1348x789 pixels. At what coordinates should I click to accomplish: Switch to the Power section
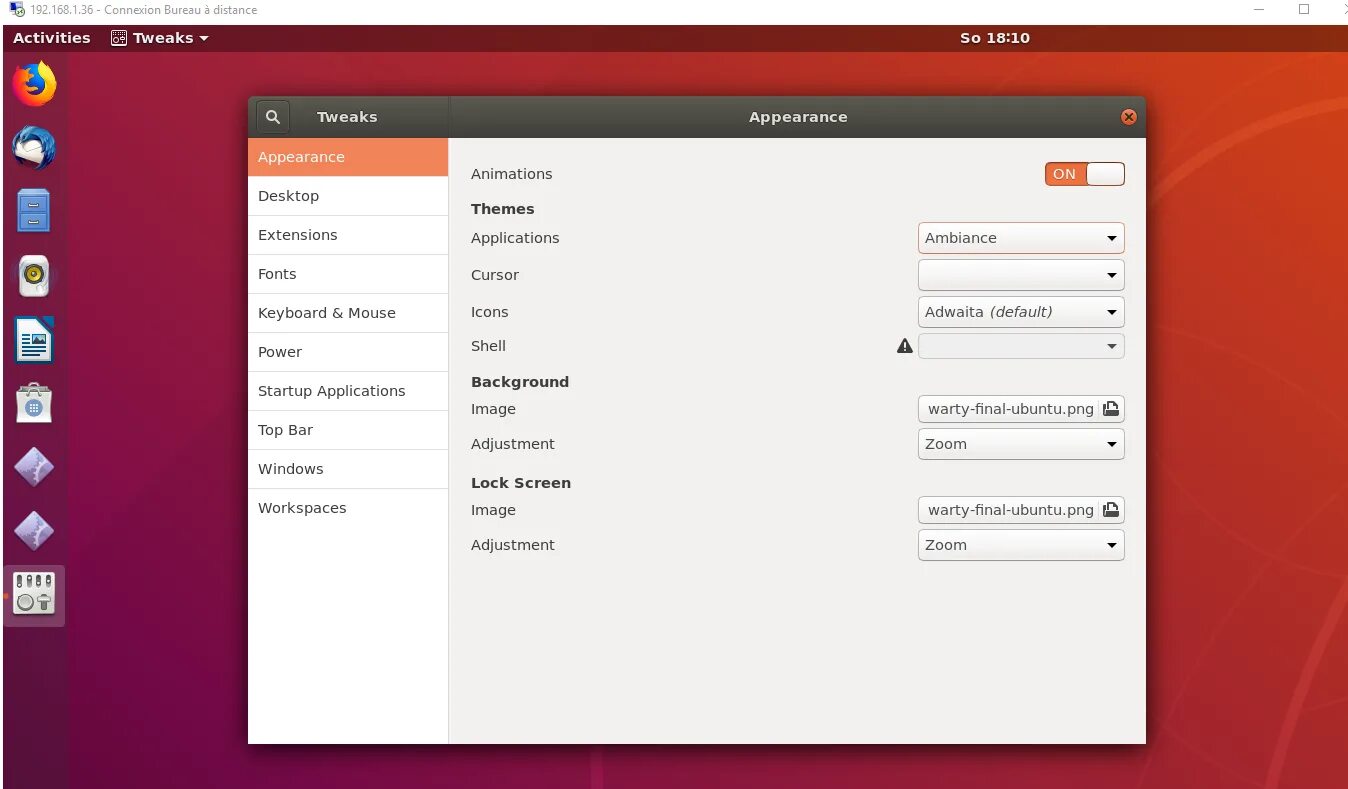pos(348,352)
